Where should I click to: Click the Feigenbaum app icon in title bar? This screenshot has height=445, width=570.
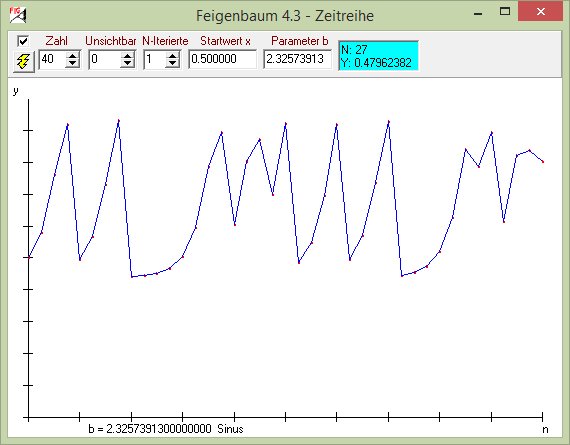coord(18,15)
